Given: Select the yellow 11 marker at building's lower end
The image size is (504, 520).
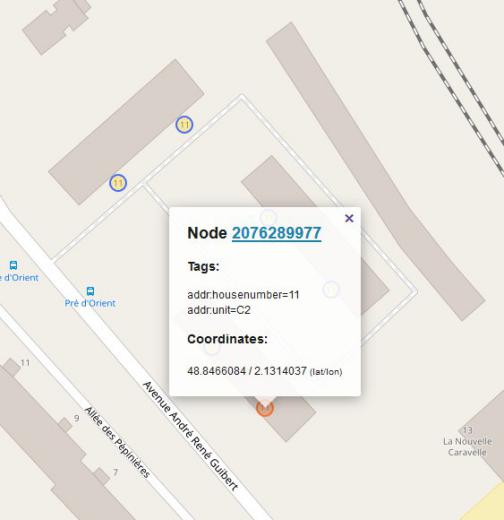Looking at the screenshot, I should point(118,183).
